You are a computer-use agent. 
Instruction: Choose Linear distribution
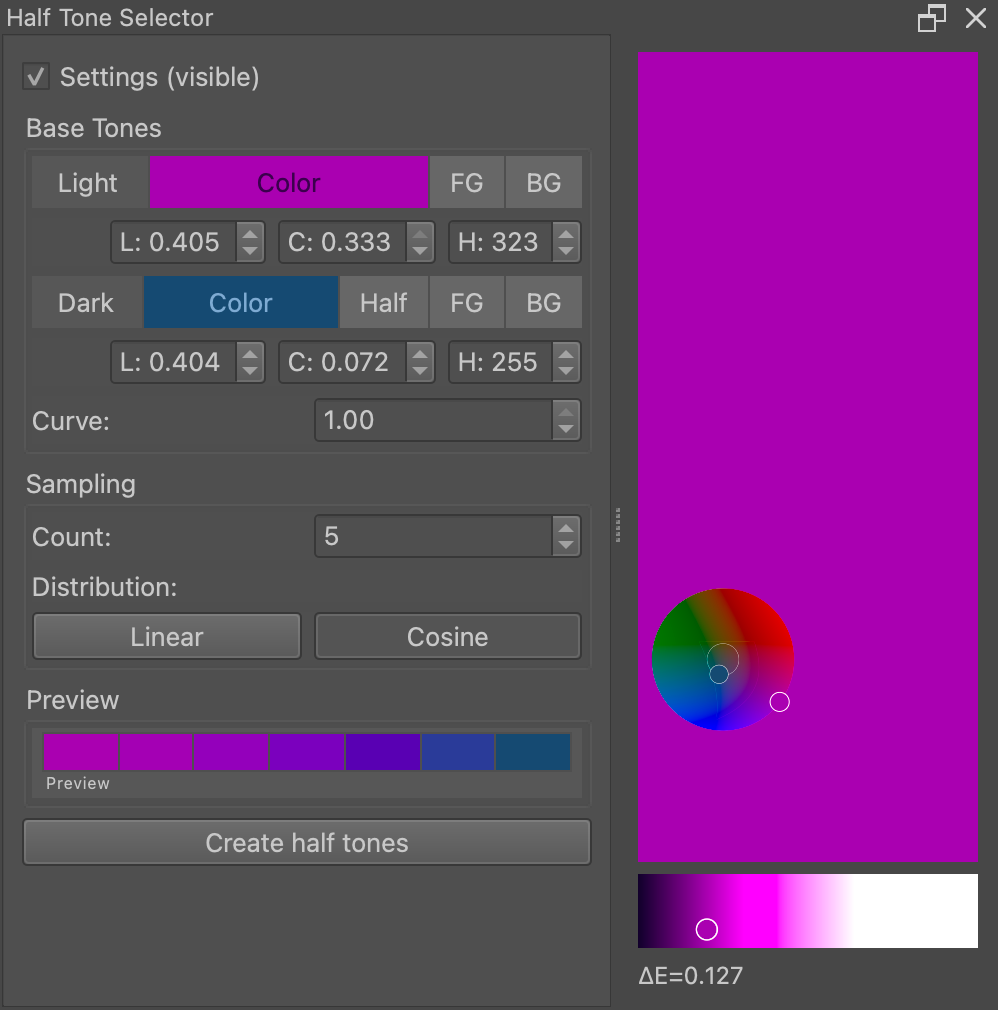tap(167, 637)
